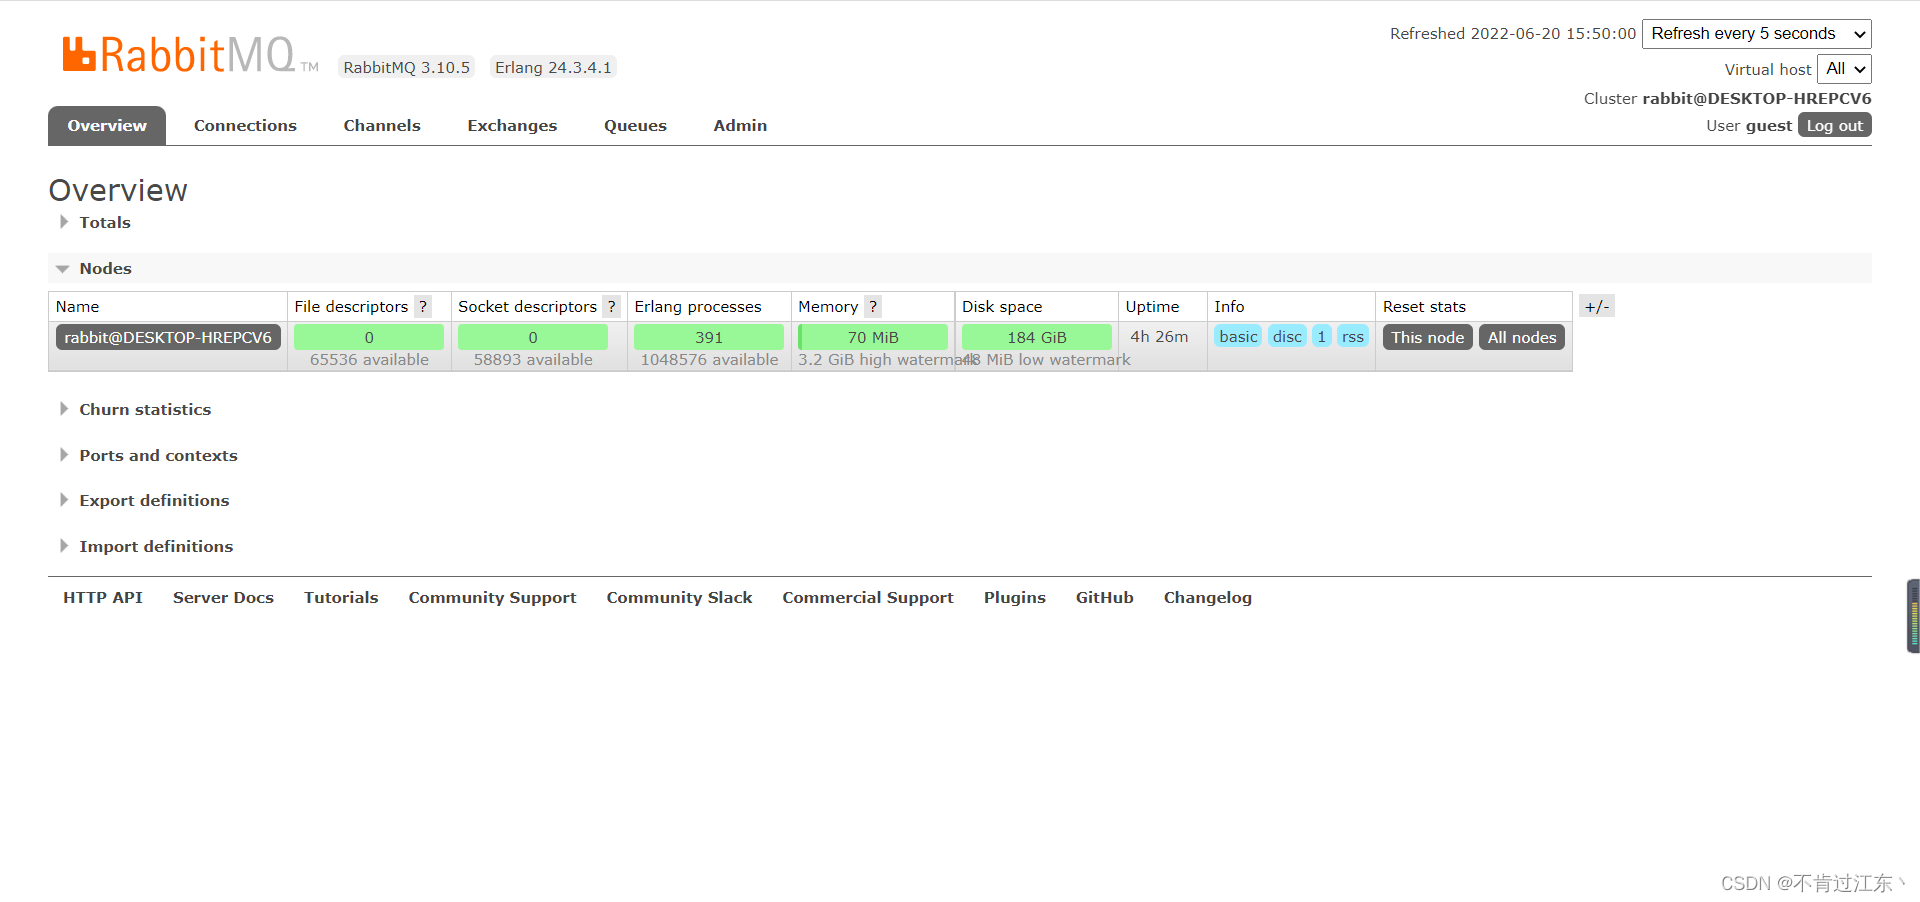Viewport: 1920px width, 902px height.
Task: Reset stats for This node
Action: (1428, 337)
